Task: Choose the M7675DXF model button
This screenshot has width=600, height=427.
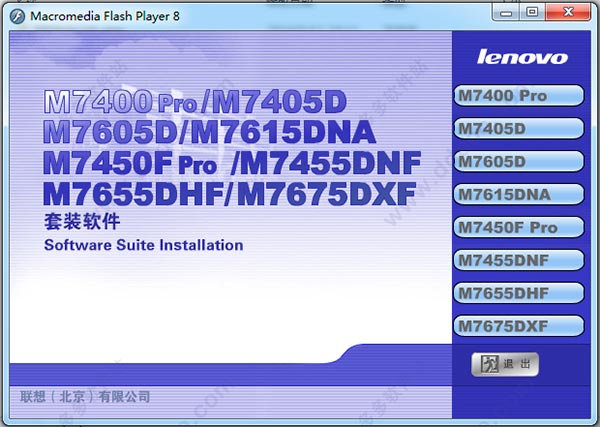Action: click(519, 326)
